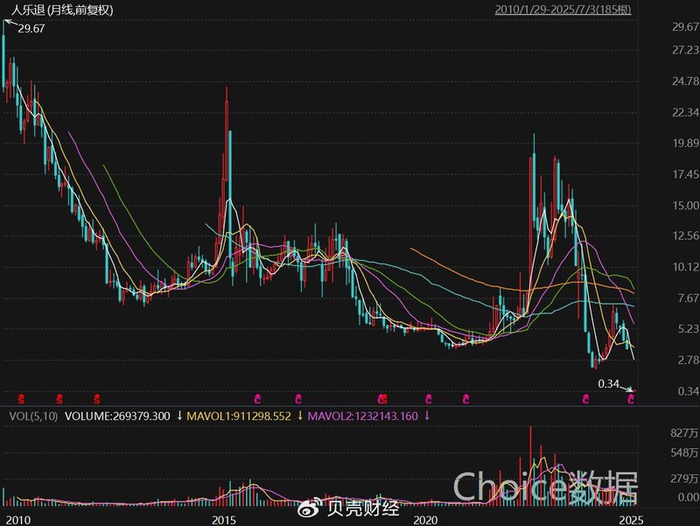This screenshot has width=700, height=526.
Task: Click the leftmost red S event marker
Action: 21,399
